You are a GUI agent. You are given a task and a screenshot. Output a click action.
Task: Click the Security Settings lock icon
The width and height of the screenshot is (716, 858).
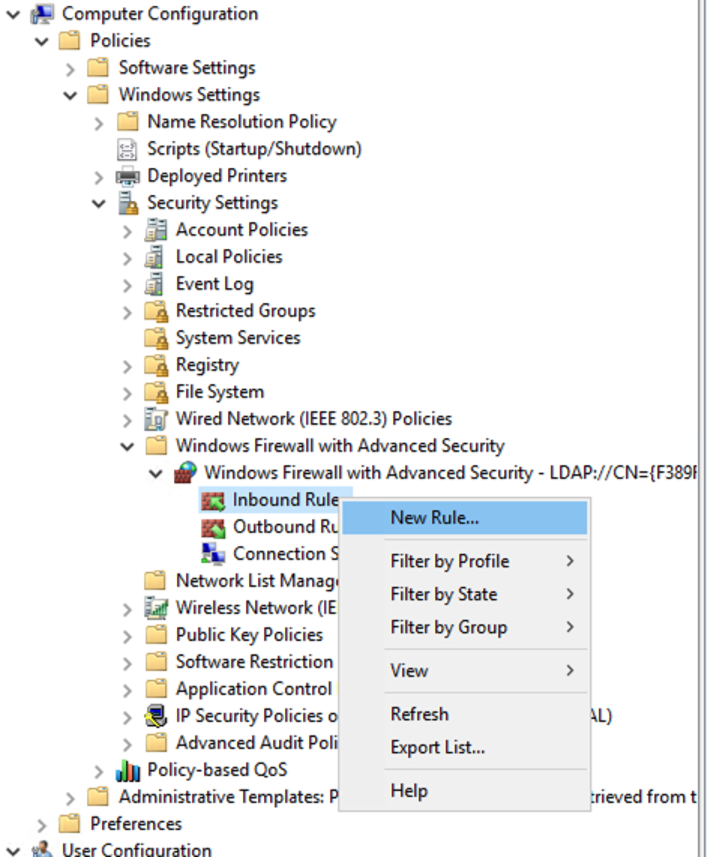click(127, 203)
